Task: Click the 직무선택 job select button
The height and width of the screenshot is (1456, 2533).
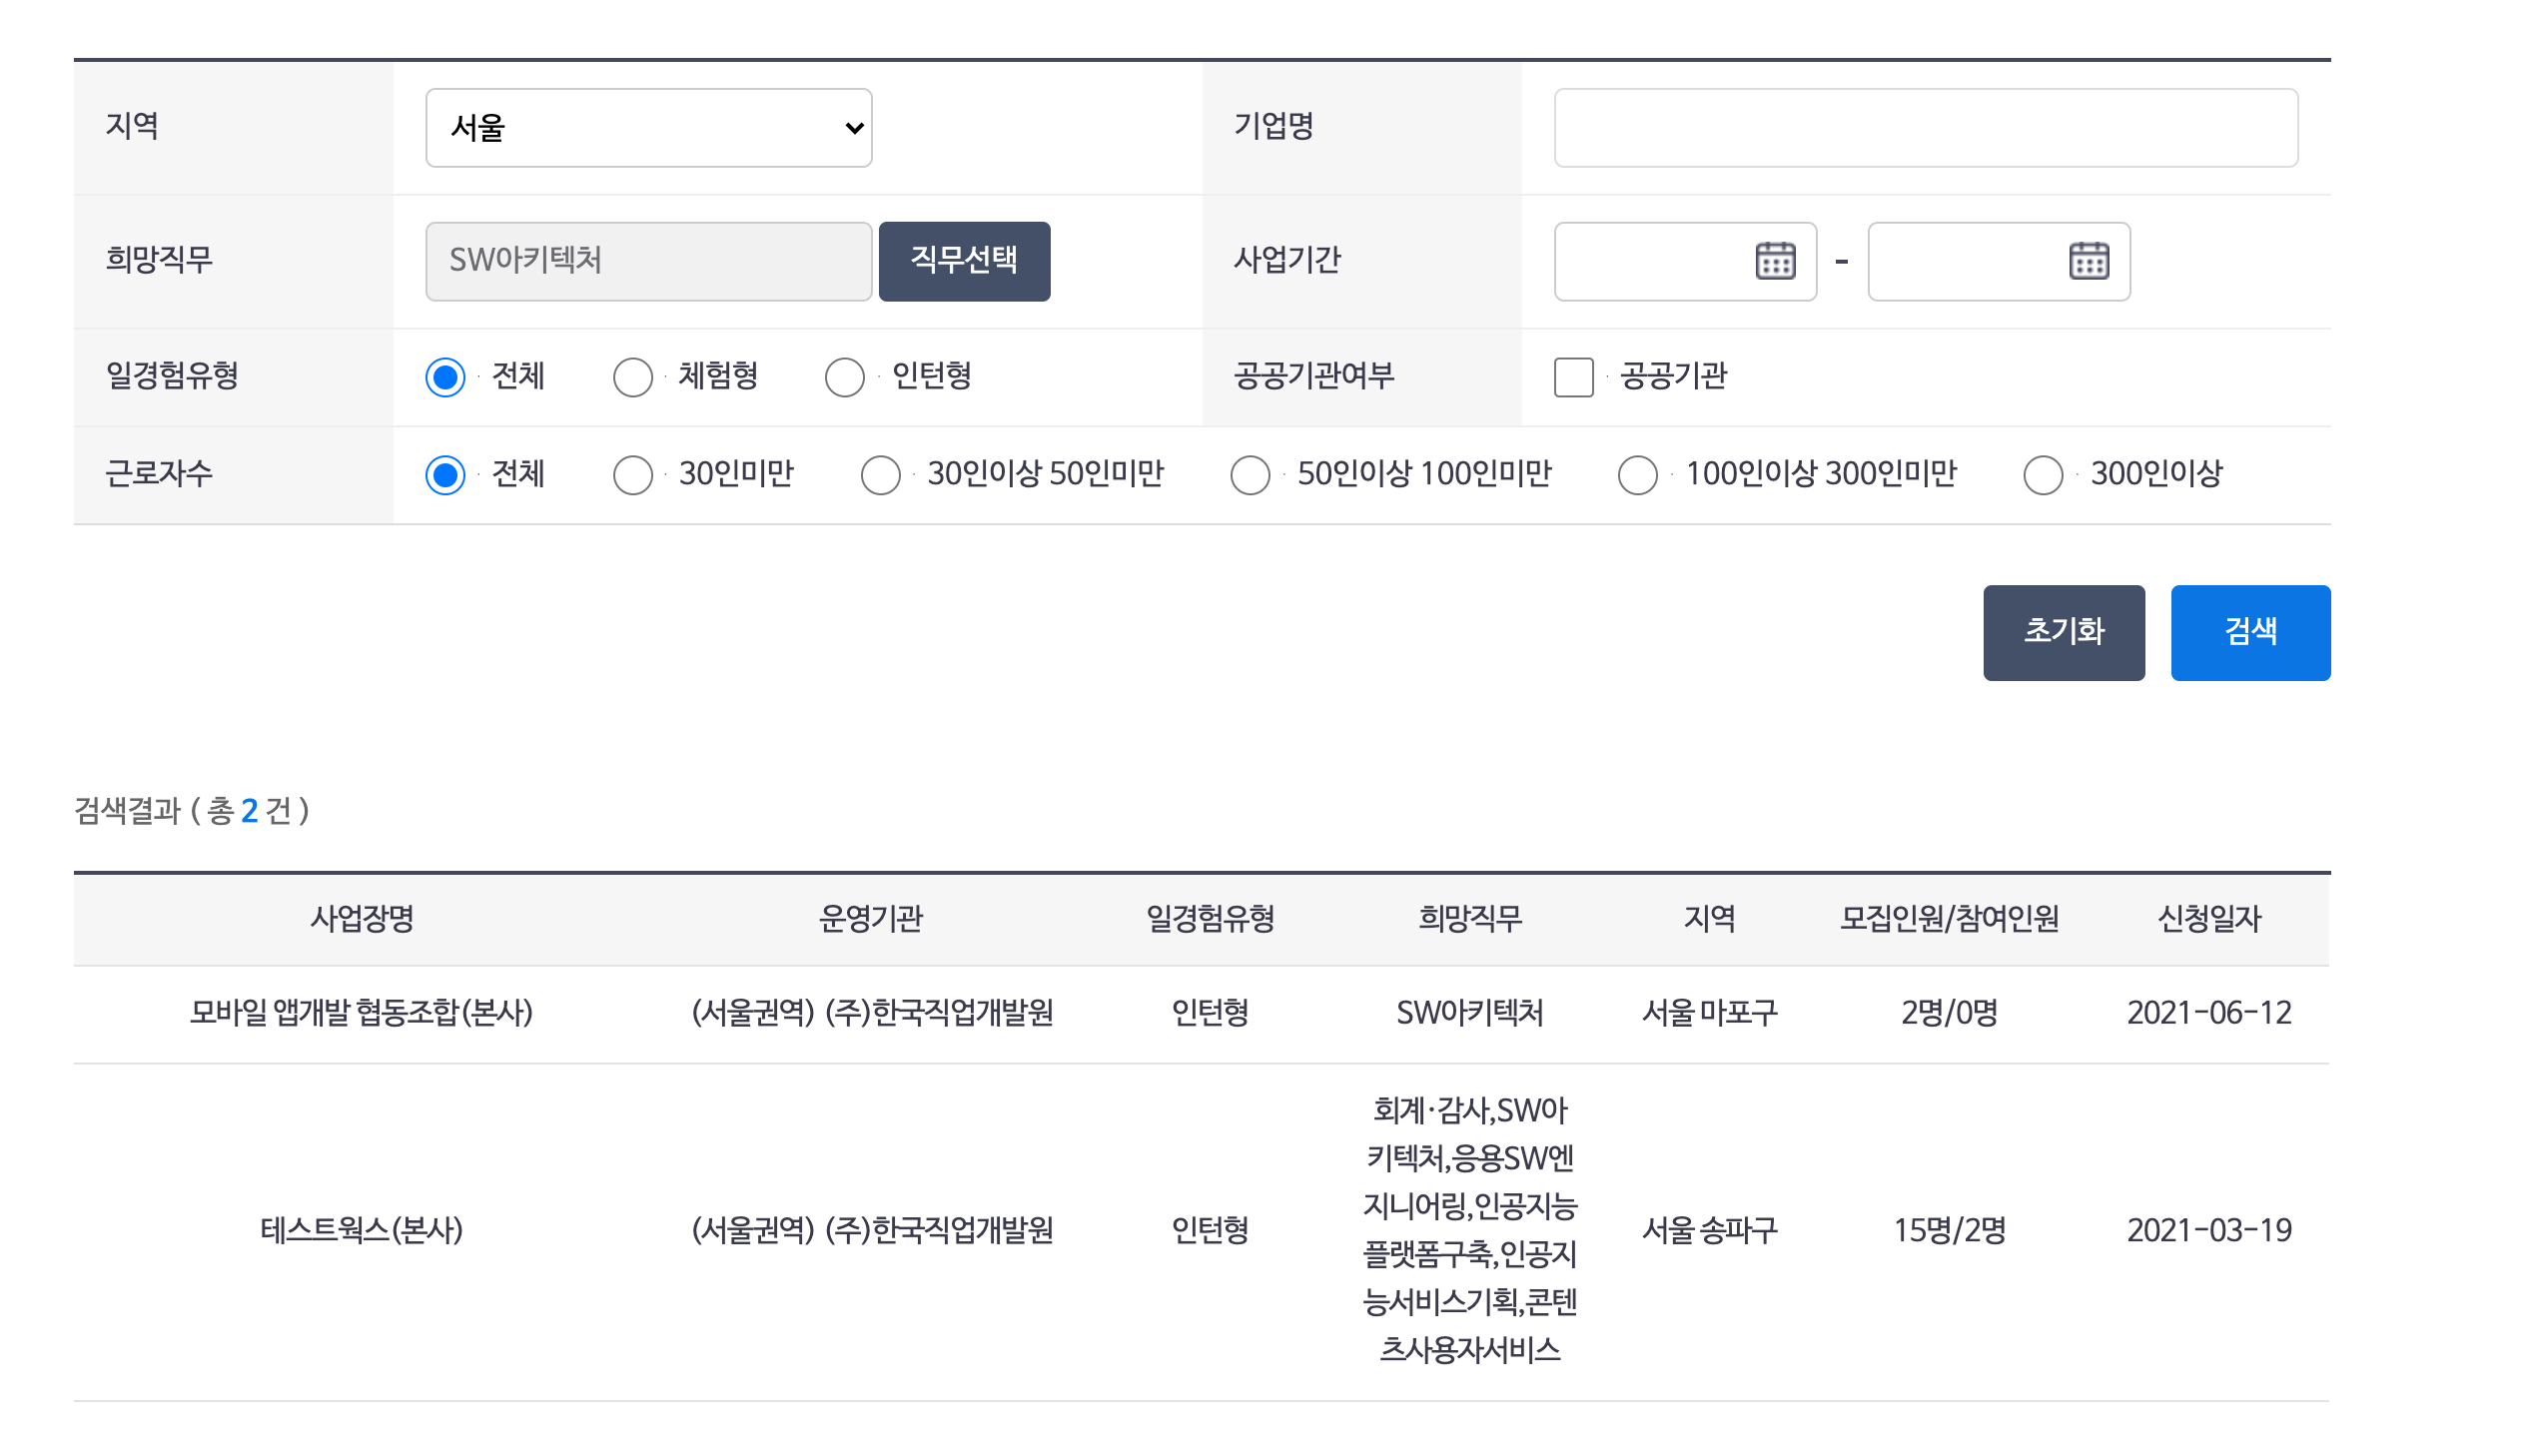Action: click(x=964, y=261)
